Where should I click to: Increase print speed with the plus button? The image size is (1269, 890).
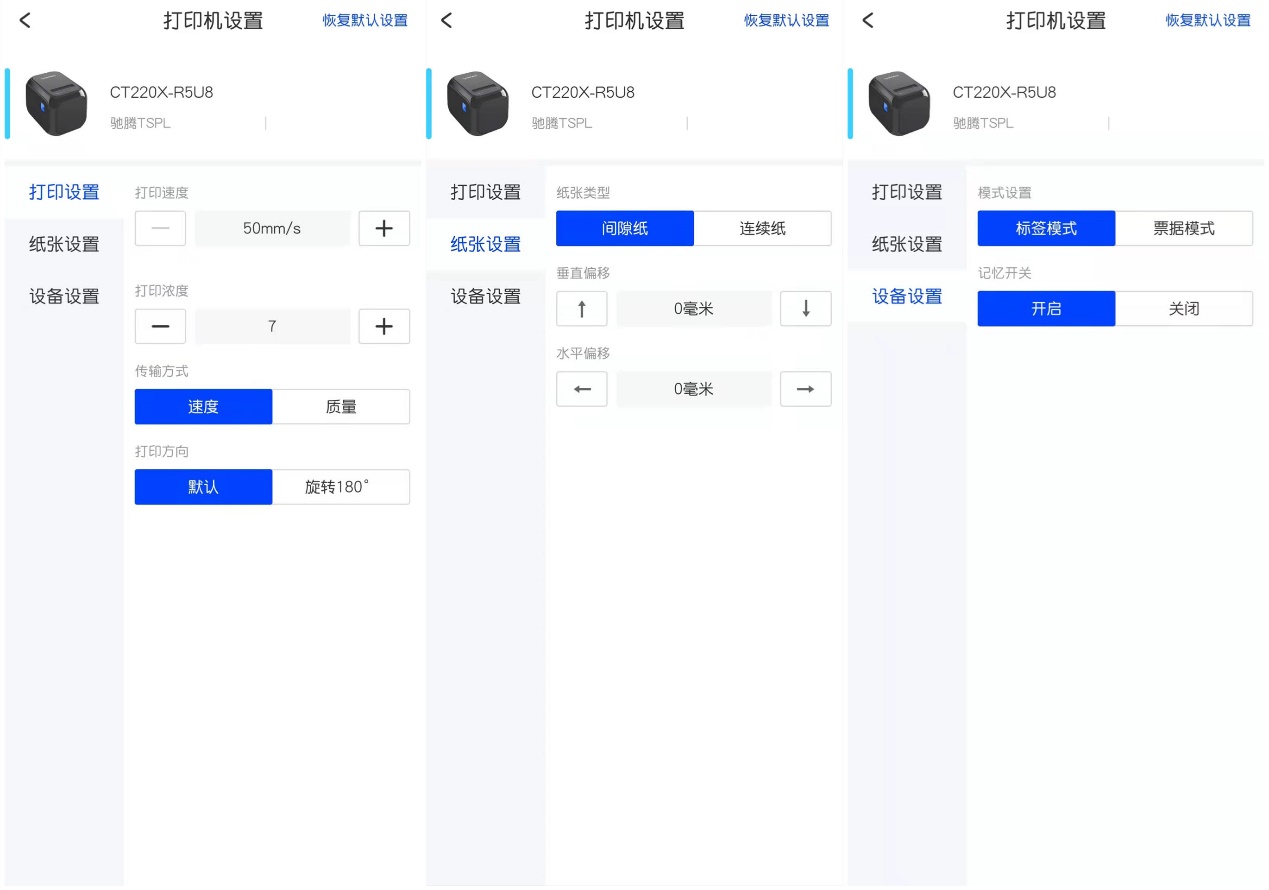click(x=384, y=228)
